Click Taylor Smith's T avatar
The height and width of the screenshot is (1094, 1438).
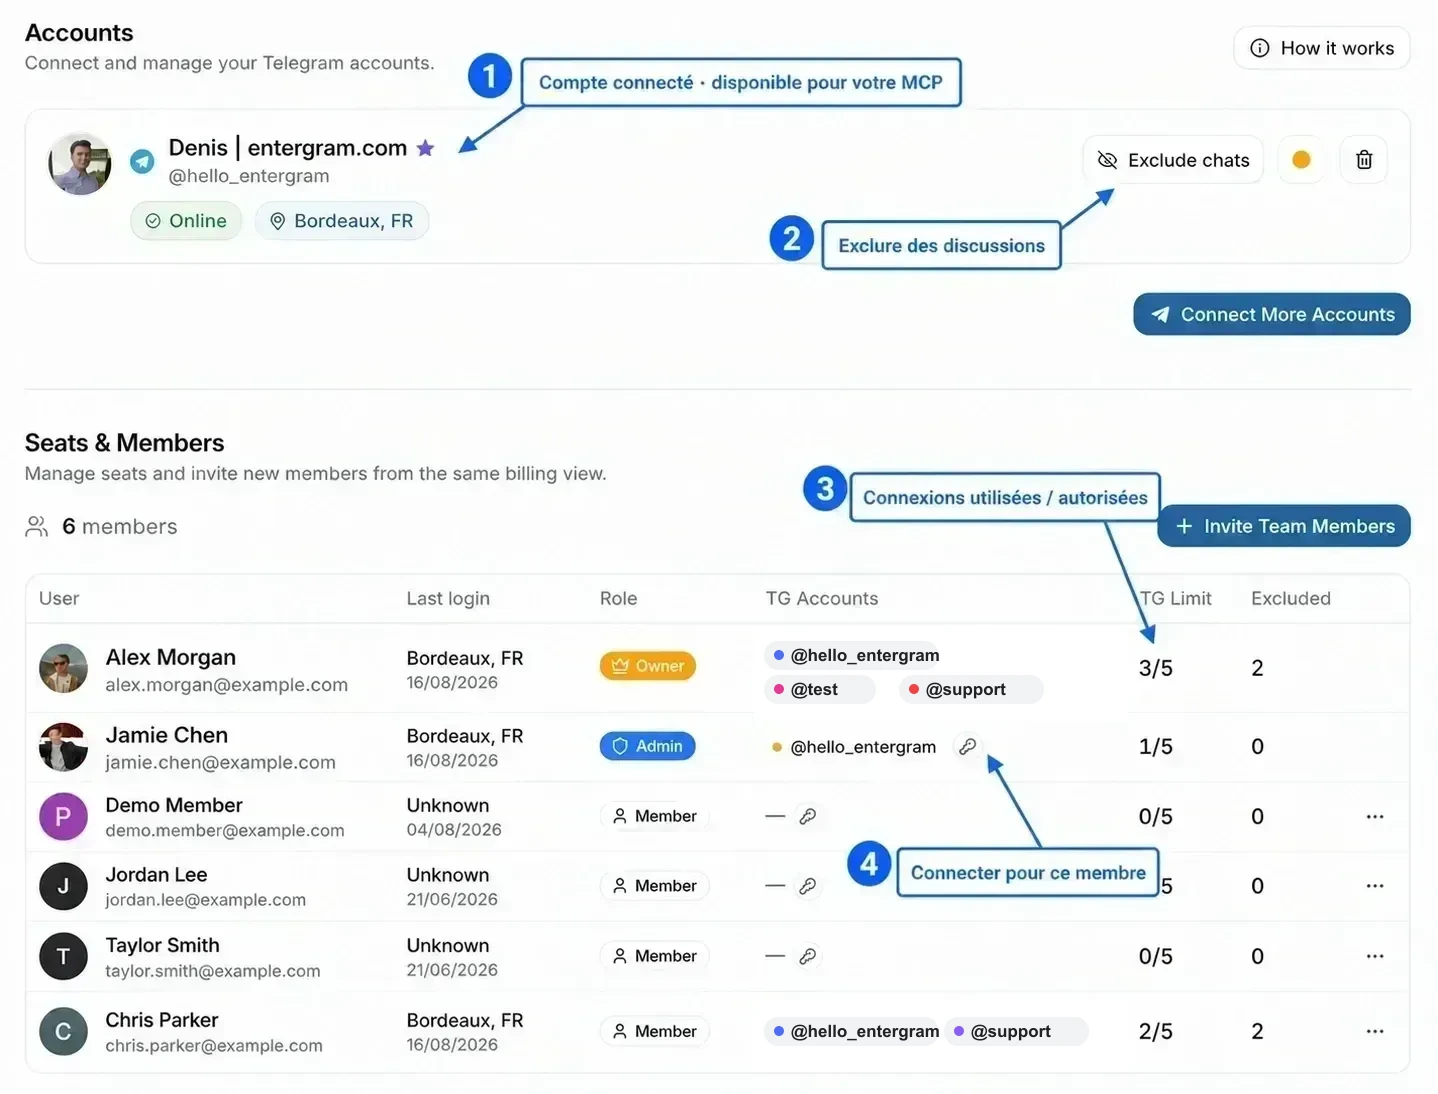63,957
